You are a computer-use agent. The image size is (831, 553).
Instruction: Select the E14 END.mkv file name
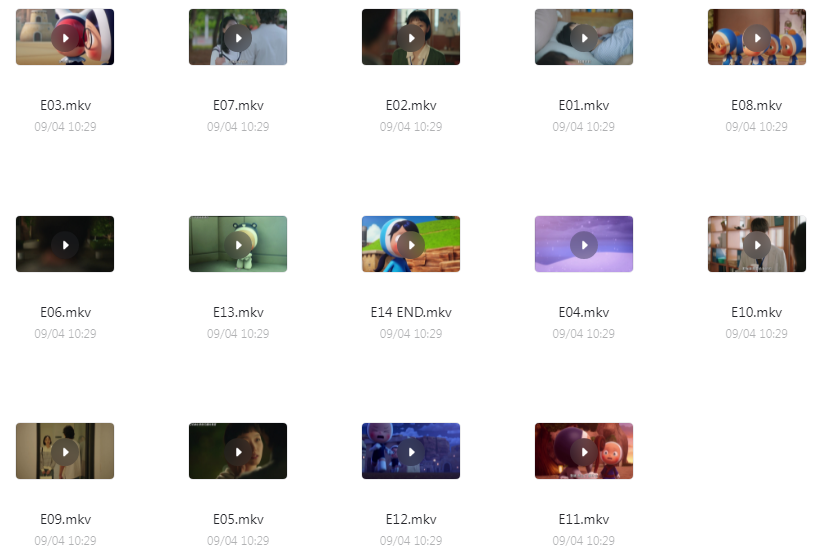pos(411,312)
